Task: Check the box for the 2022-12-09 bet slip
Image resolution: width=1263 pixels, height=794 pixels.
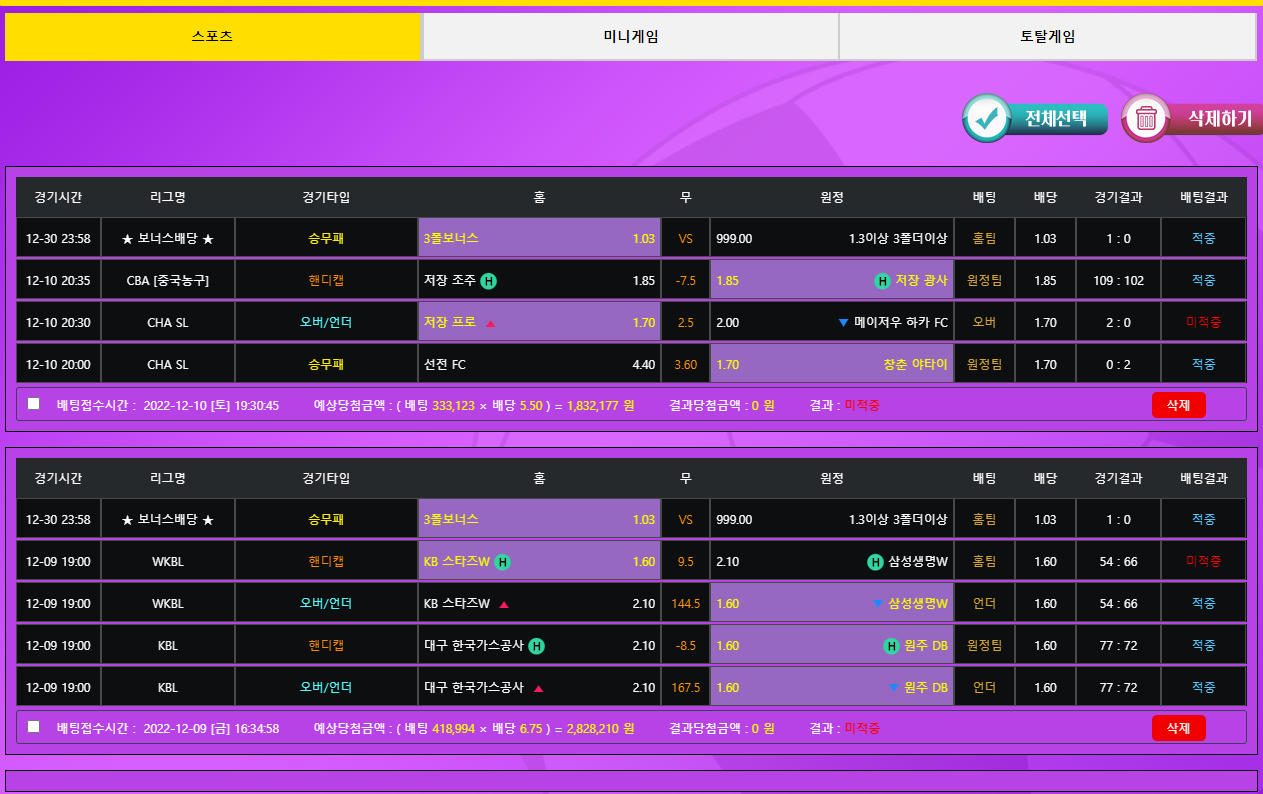Action: click(x=34, y=727)
